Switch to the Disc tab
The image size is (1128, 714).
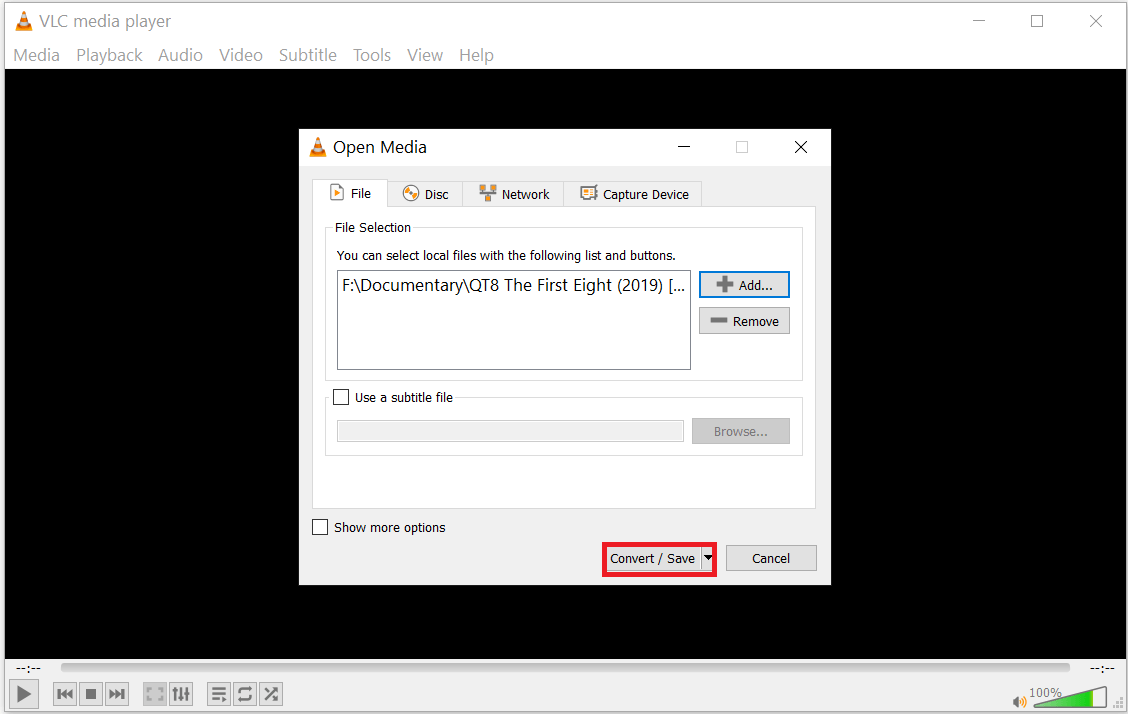[425, 194]
